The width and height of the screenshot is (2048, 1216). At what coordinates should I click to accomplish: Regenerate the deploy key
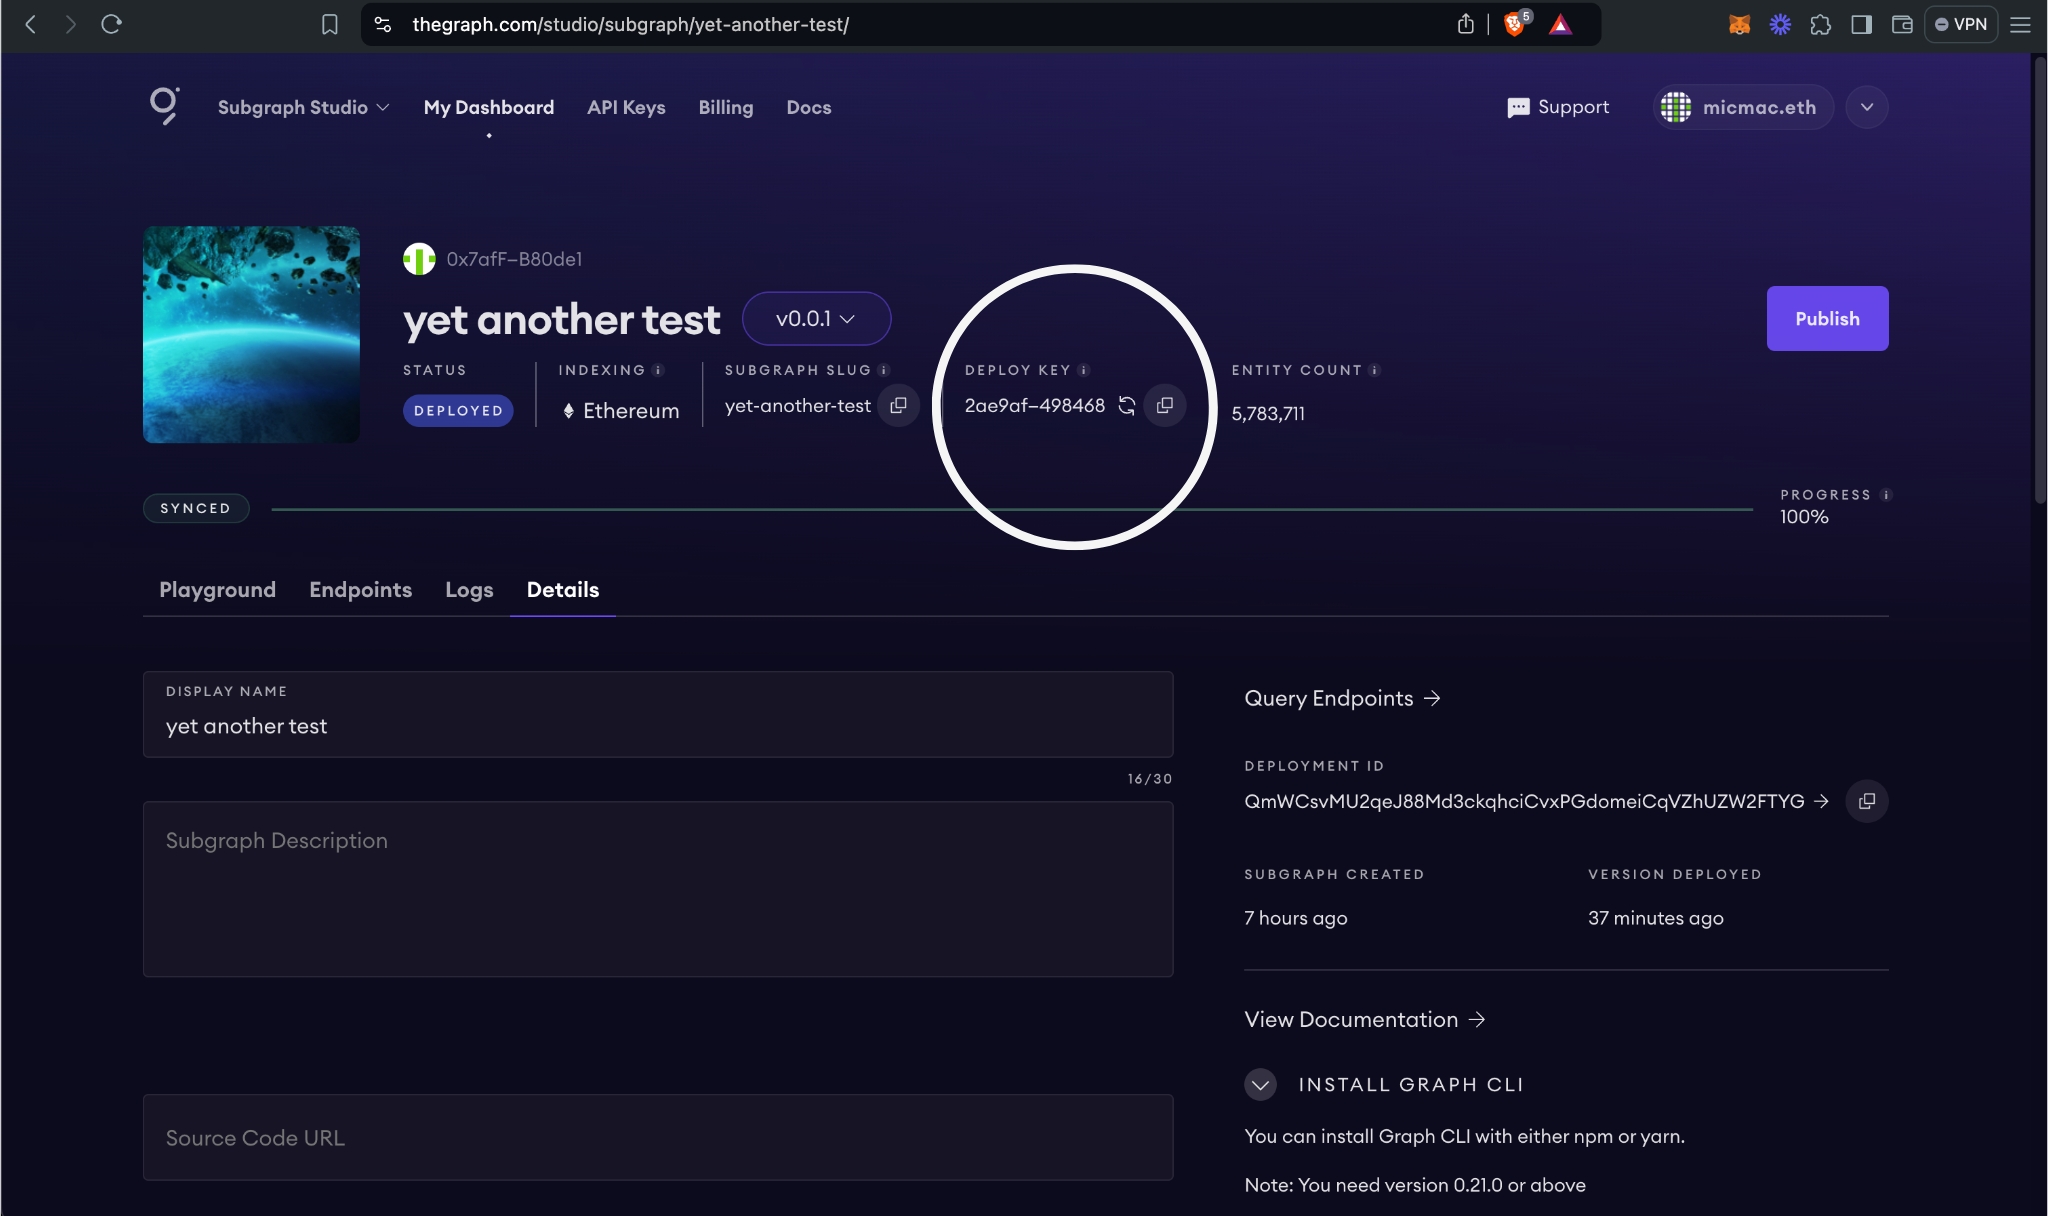tap(1127, 405)
